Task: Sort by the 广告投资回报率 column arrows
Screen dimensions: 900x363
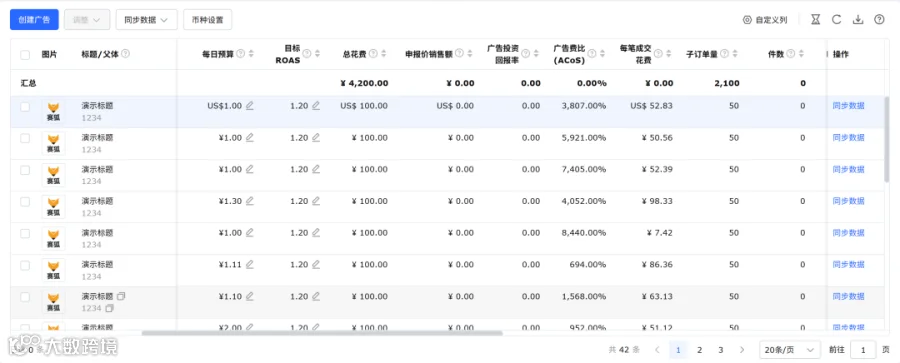Action: pyautogui.click(x=536, y=54)
